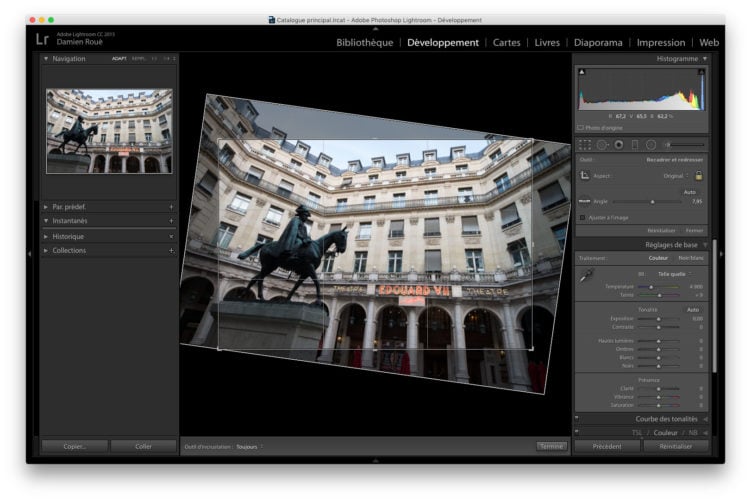The image size is (751, 501).
Task: Open the Cartes module
Action: click(x=507, y=42)
